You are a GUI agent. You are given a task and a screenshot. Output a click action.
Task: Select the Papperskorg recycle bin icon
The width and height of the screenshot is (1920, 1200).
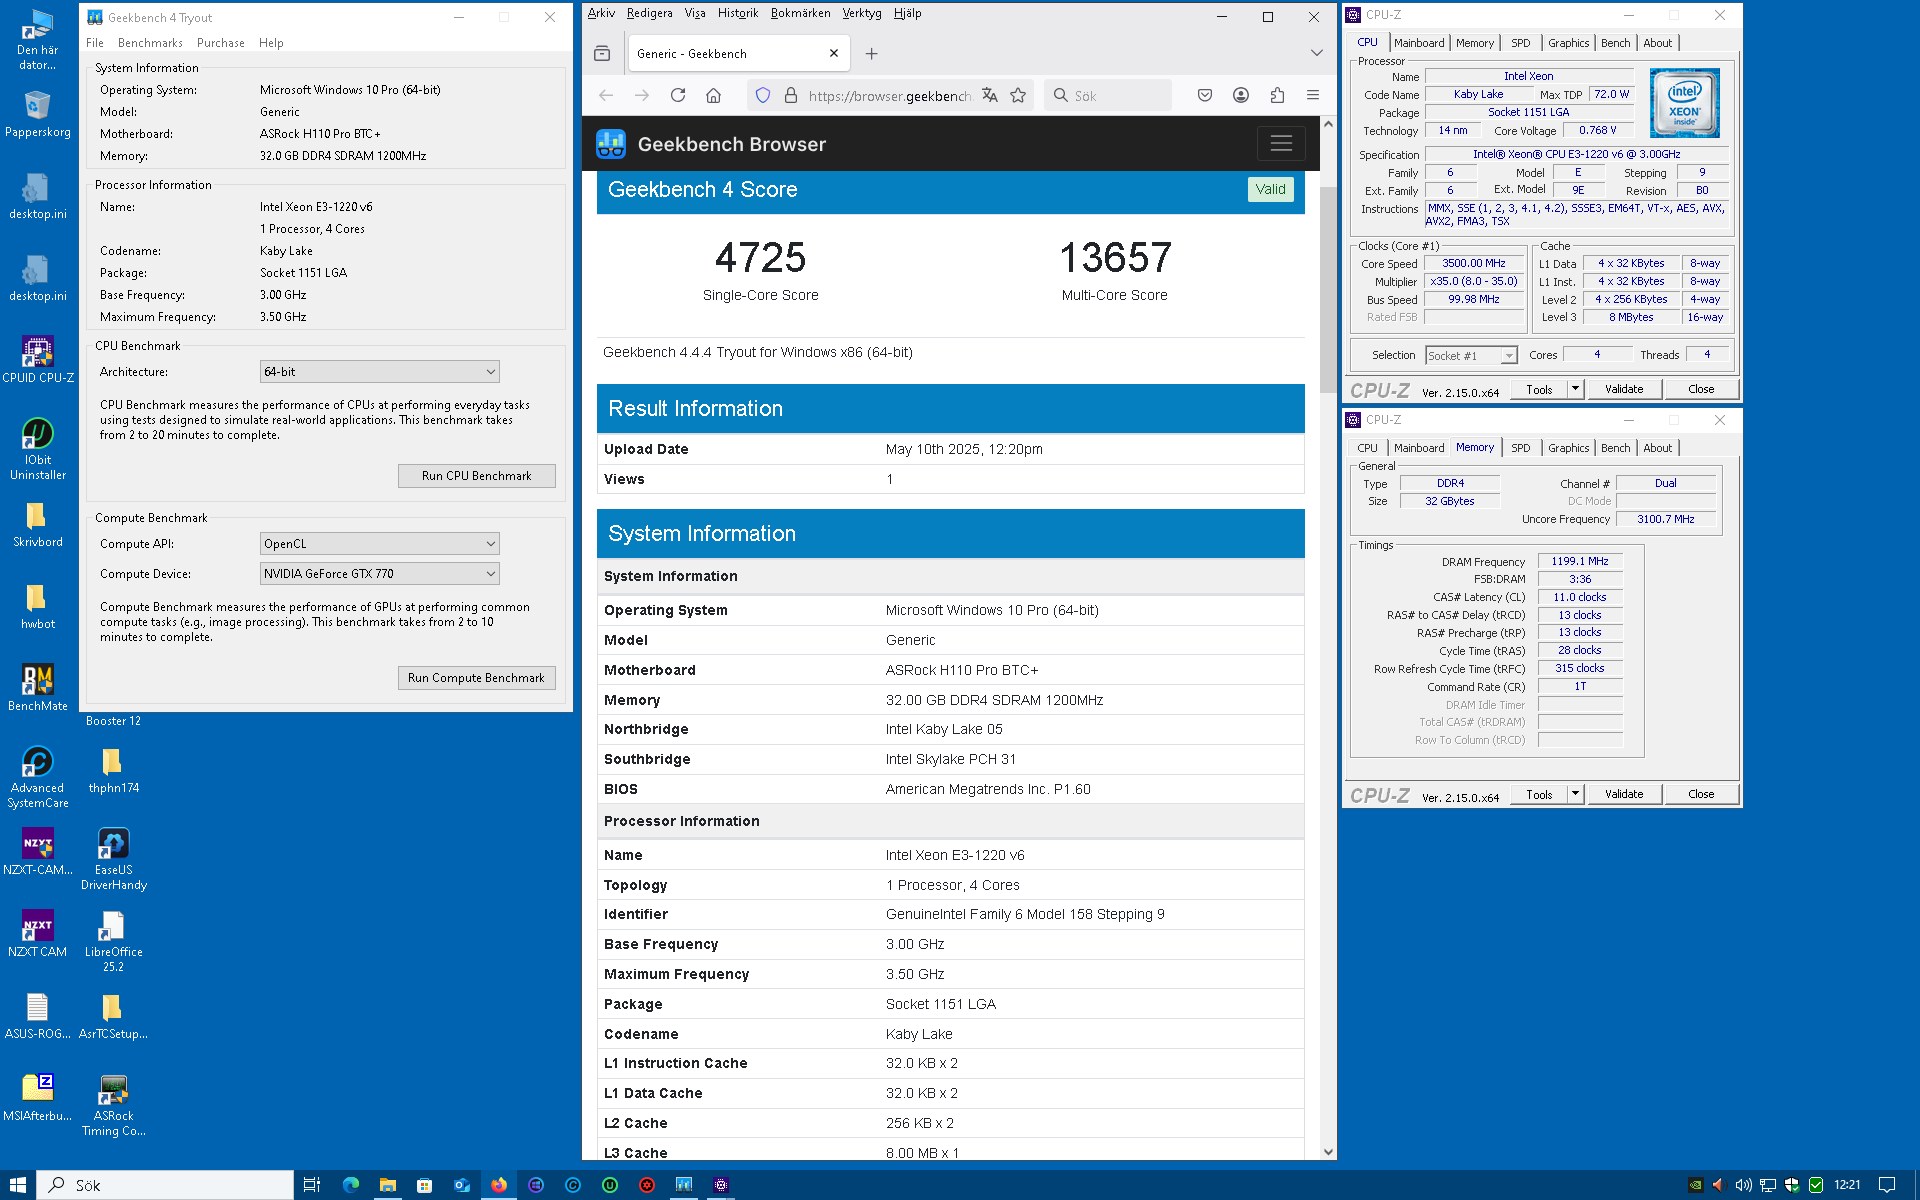point(38,114)
